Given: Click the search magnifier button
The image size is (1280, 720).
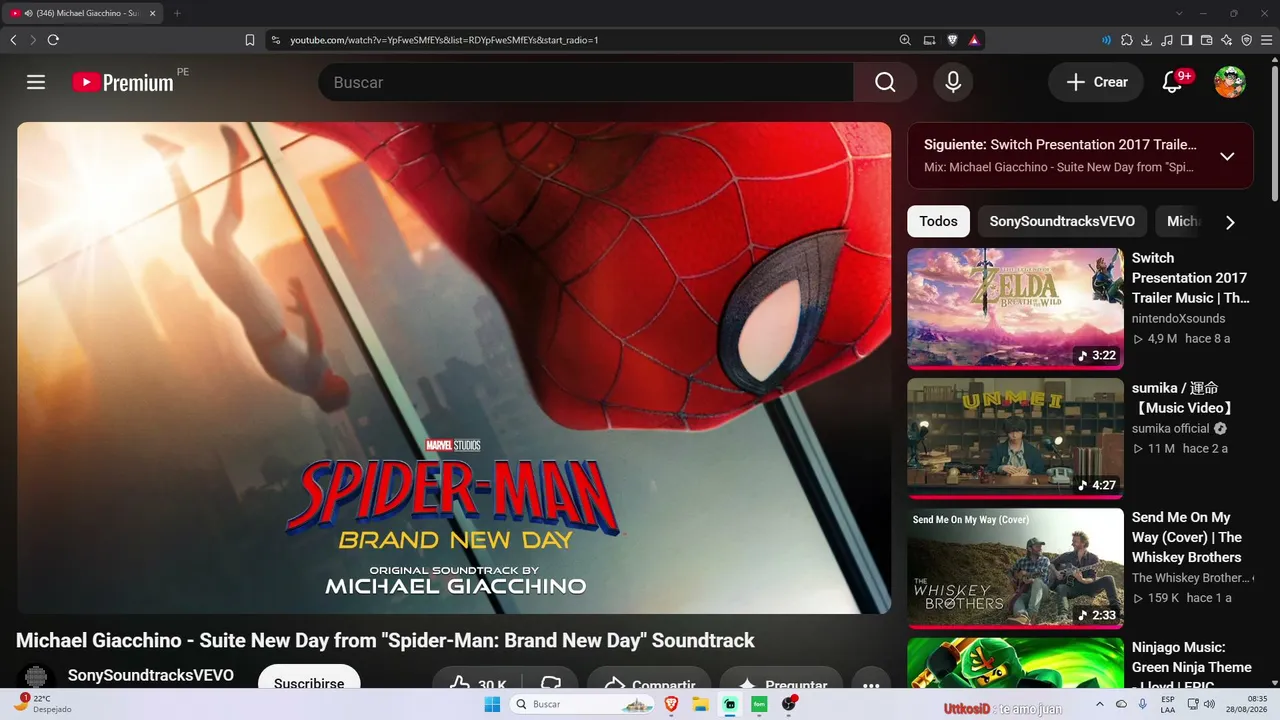Looking at the screenshot, I should point(885,82).
